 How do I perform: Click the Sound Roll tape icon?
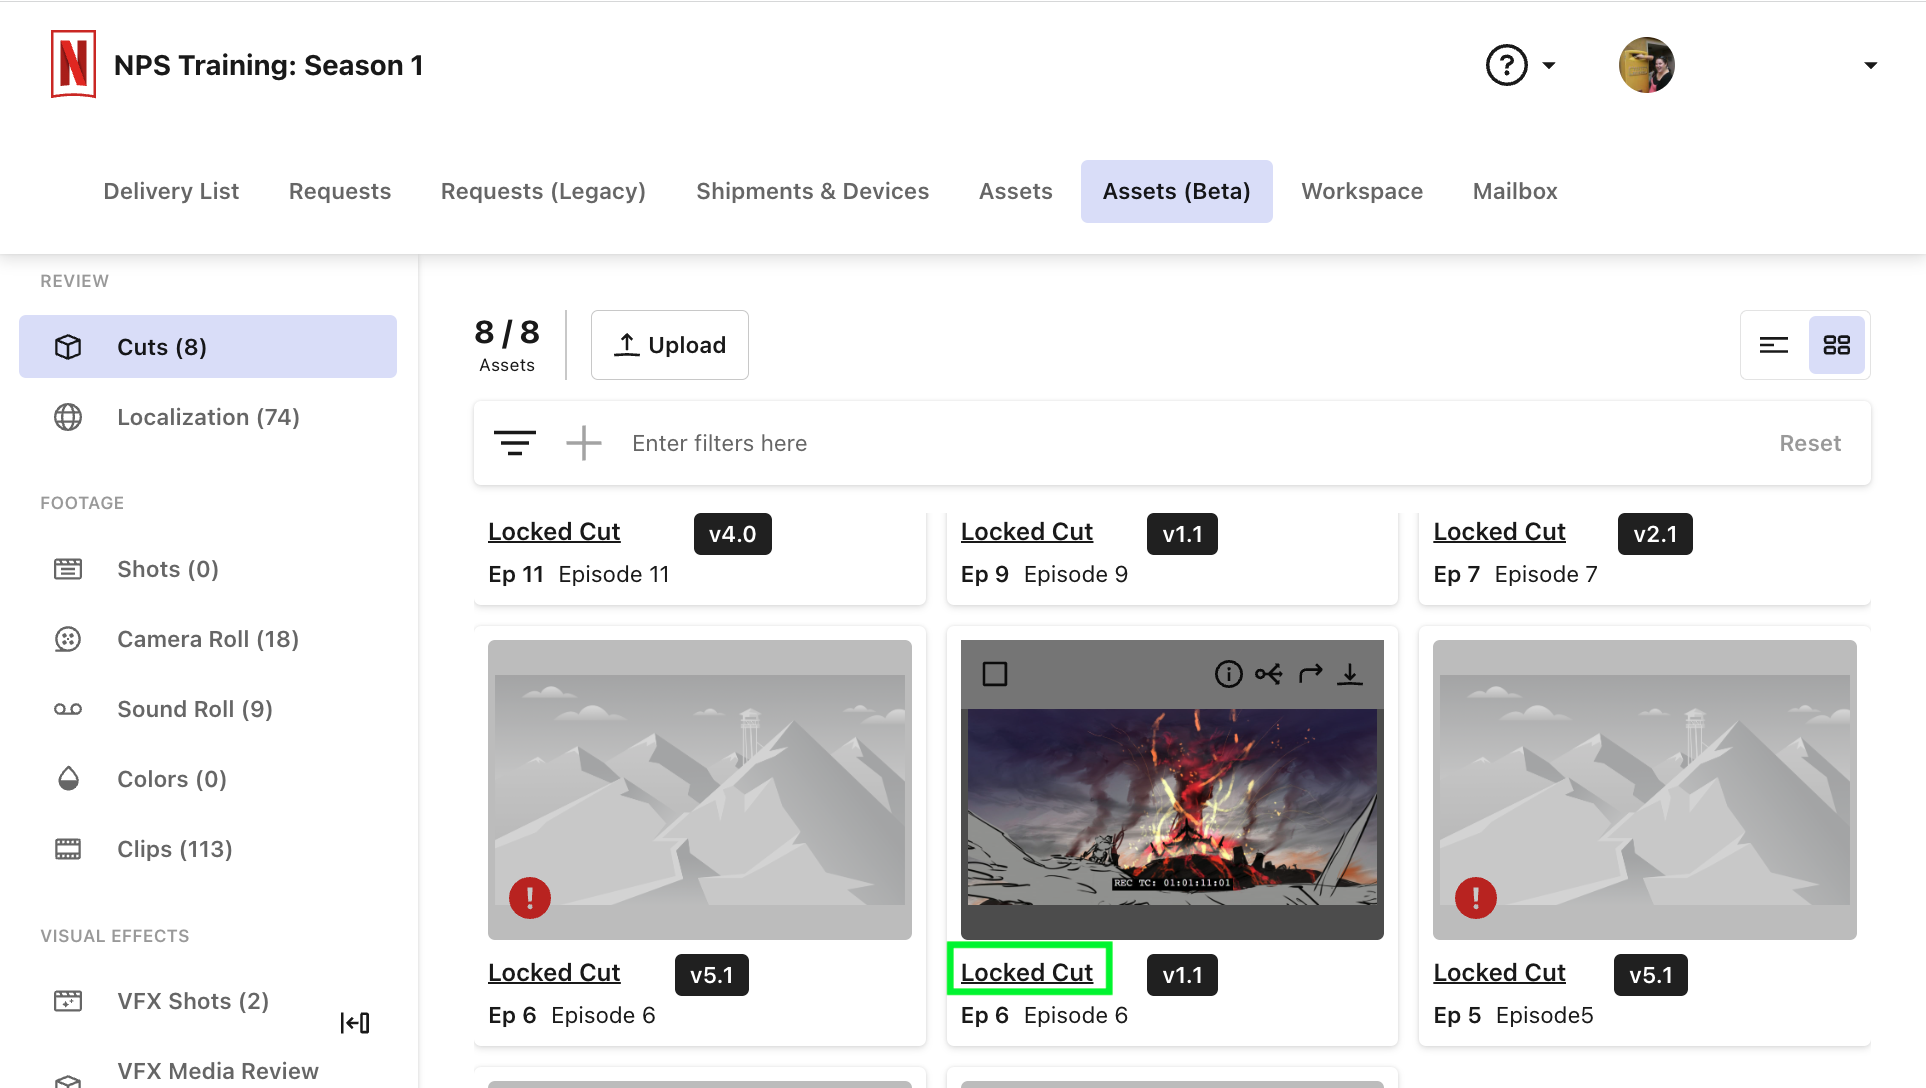tap(68, 709)
